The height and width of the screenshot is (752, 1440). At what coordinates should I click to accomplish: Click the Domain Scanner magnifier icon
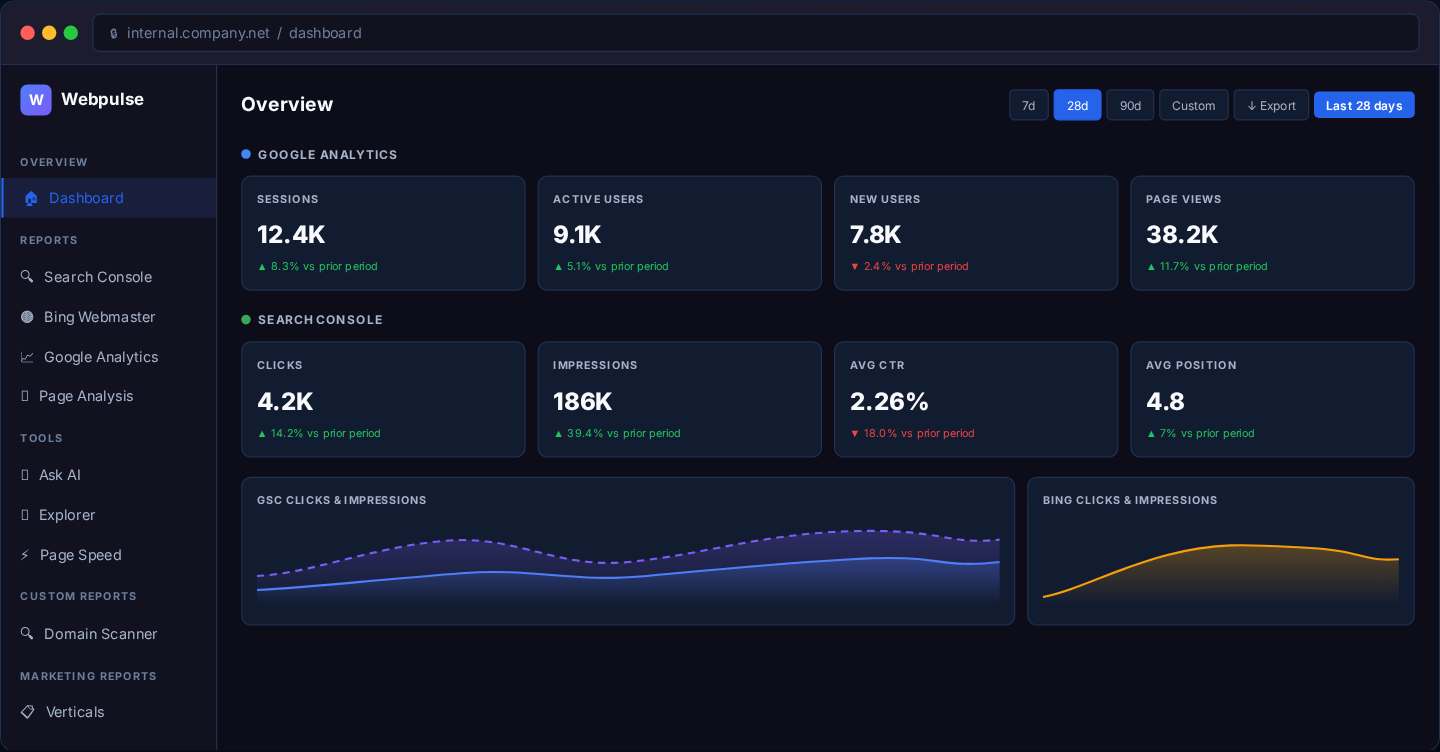pyautogui.click(x=27, y=634)
